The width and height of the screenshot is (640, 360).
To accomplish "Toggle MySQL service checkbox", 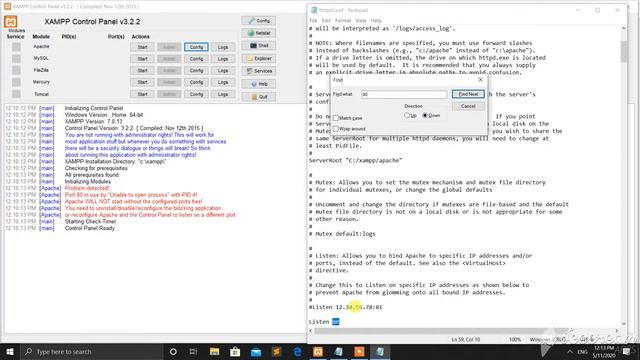I will (x=16, y=59).
